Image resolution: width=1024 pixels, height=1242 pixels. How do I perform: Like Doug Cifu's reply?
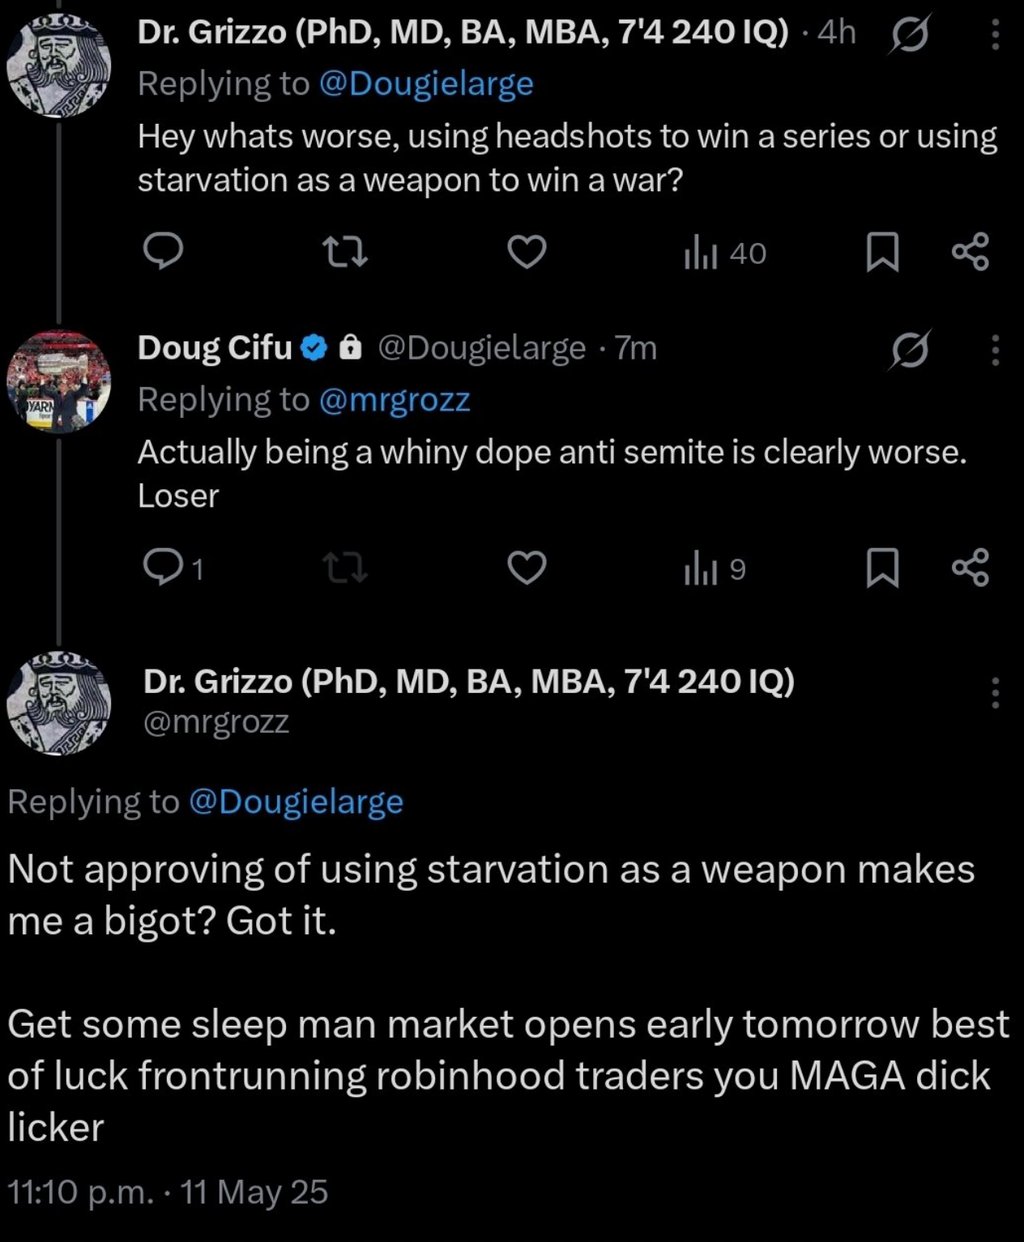[528, 569]
